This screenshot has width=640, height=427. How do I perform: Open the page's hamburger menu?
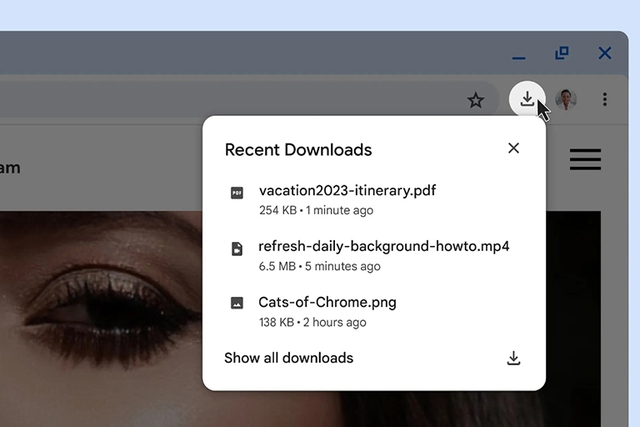[x=585, y=159]
